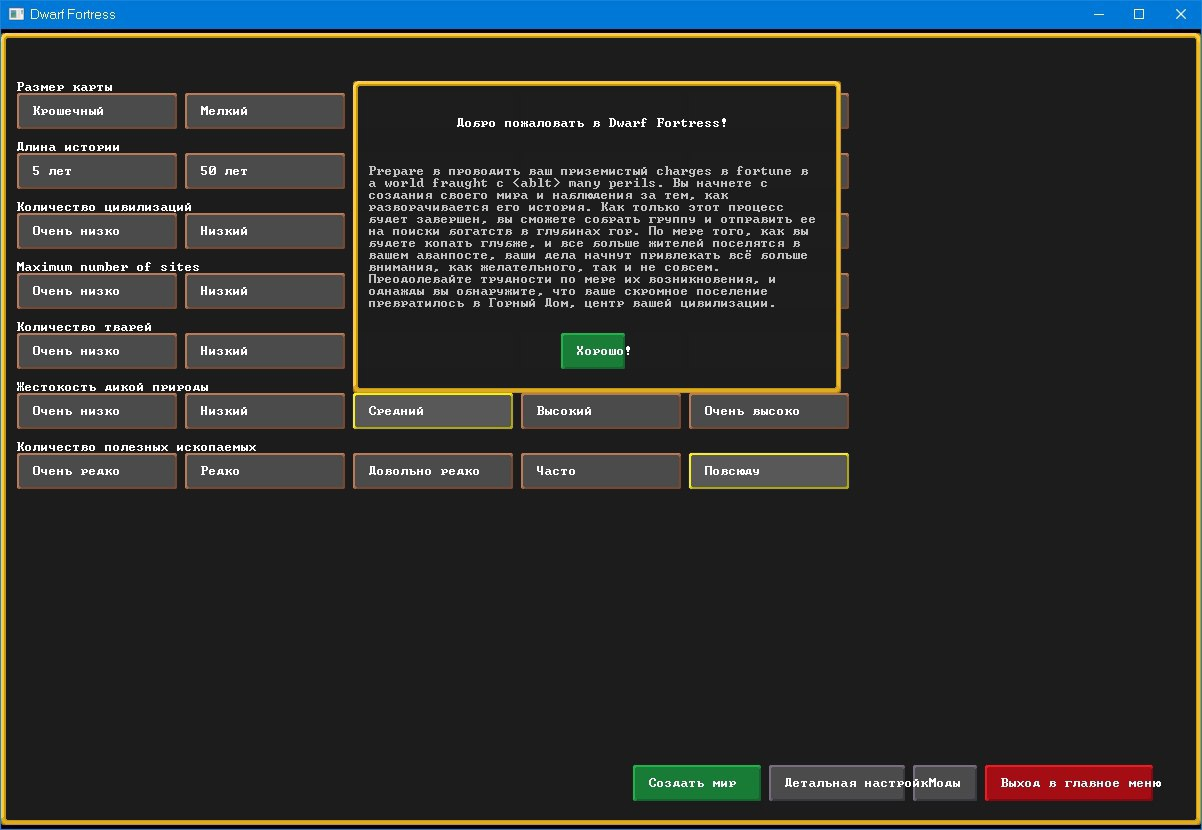This screenshot has width=1202, height=830.
Task: Set Количество тварей to Низкий
Action: (x=265, y=351)
